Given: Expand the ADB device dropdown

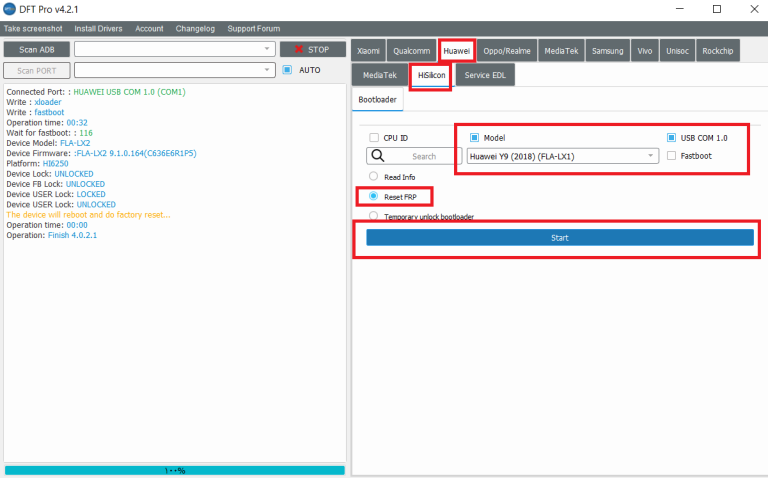Looking at the screenshot, I should click(175, 49).
